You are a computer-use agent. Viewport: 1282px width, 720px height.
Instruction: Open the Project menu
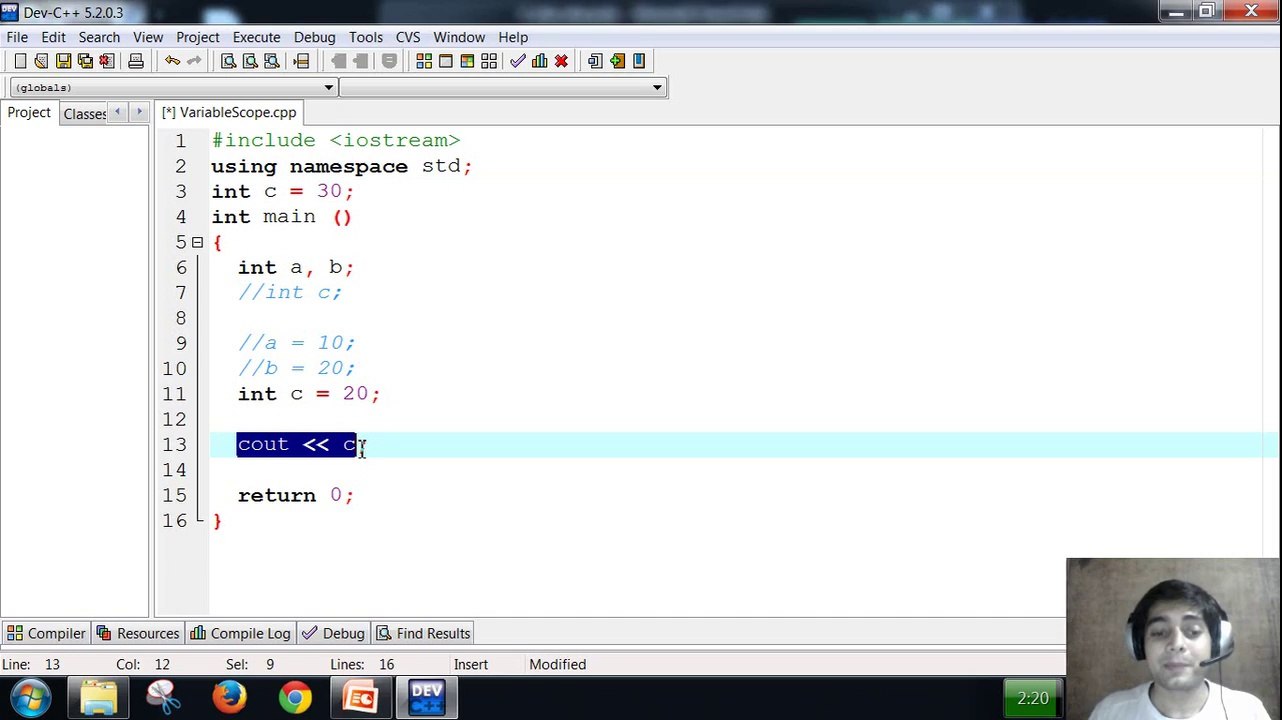coord(198,37)
